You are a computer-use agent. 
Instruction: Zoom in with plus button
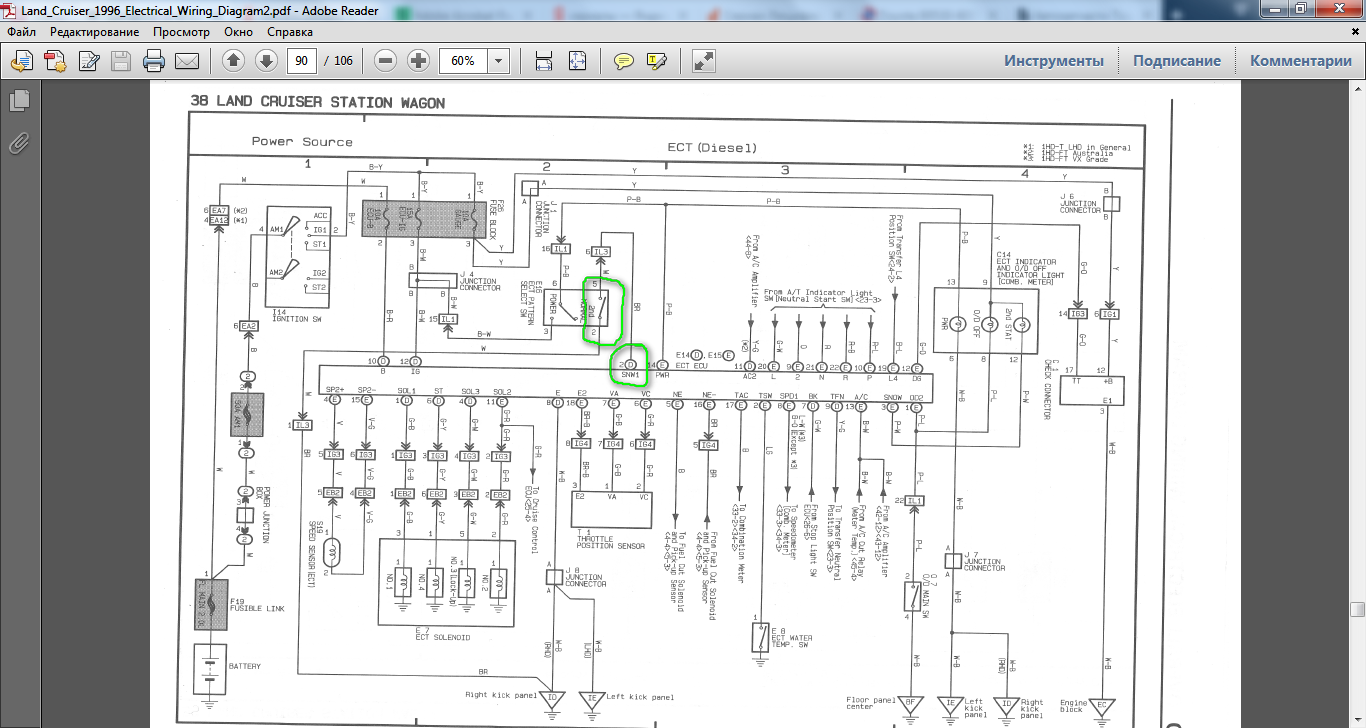(x=418, y=61)
